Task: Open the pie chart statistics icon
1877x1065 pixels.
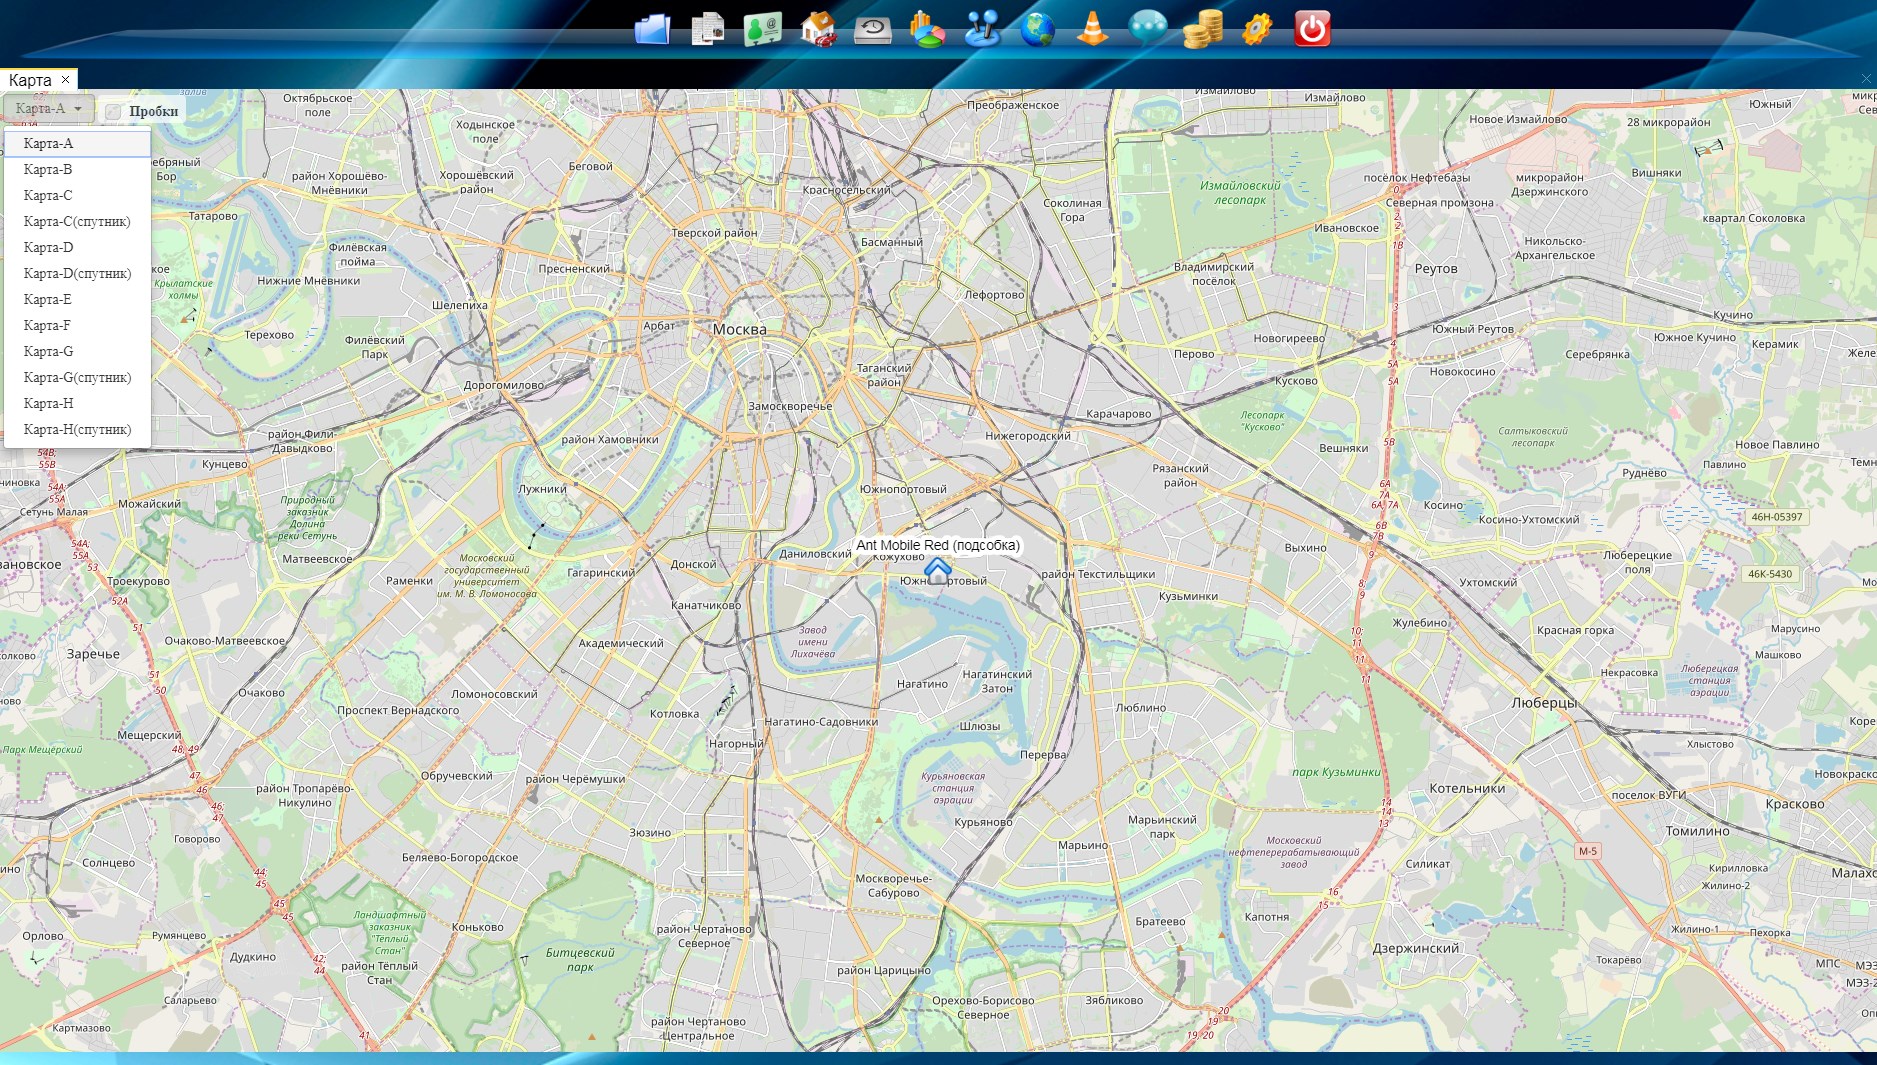Action: [x=927, y=29]
